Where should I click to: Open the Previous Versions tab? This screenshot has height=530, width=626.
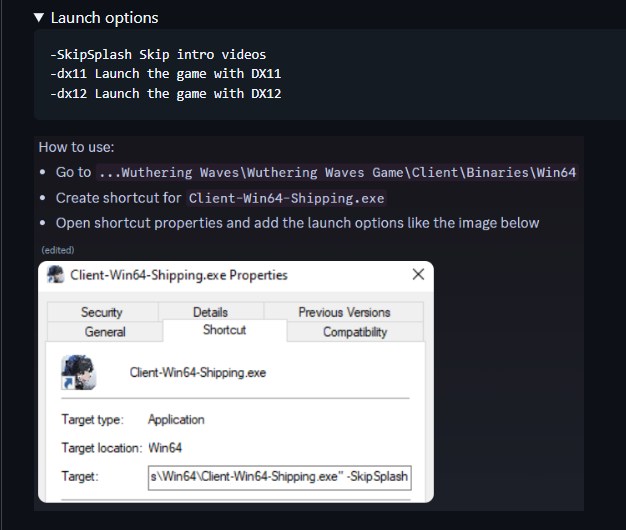[344, 312]
